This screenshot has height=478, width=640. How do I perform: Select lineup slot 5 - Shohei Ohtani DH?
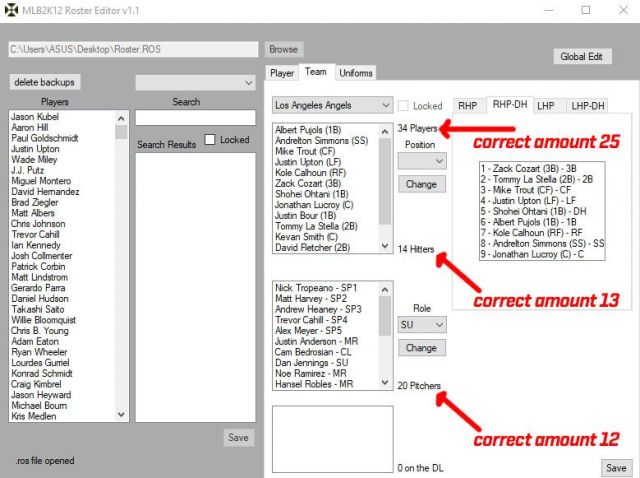click(542, 211)
